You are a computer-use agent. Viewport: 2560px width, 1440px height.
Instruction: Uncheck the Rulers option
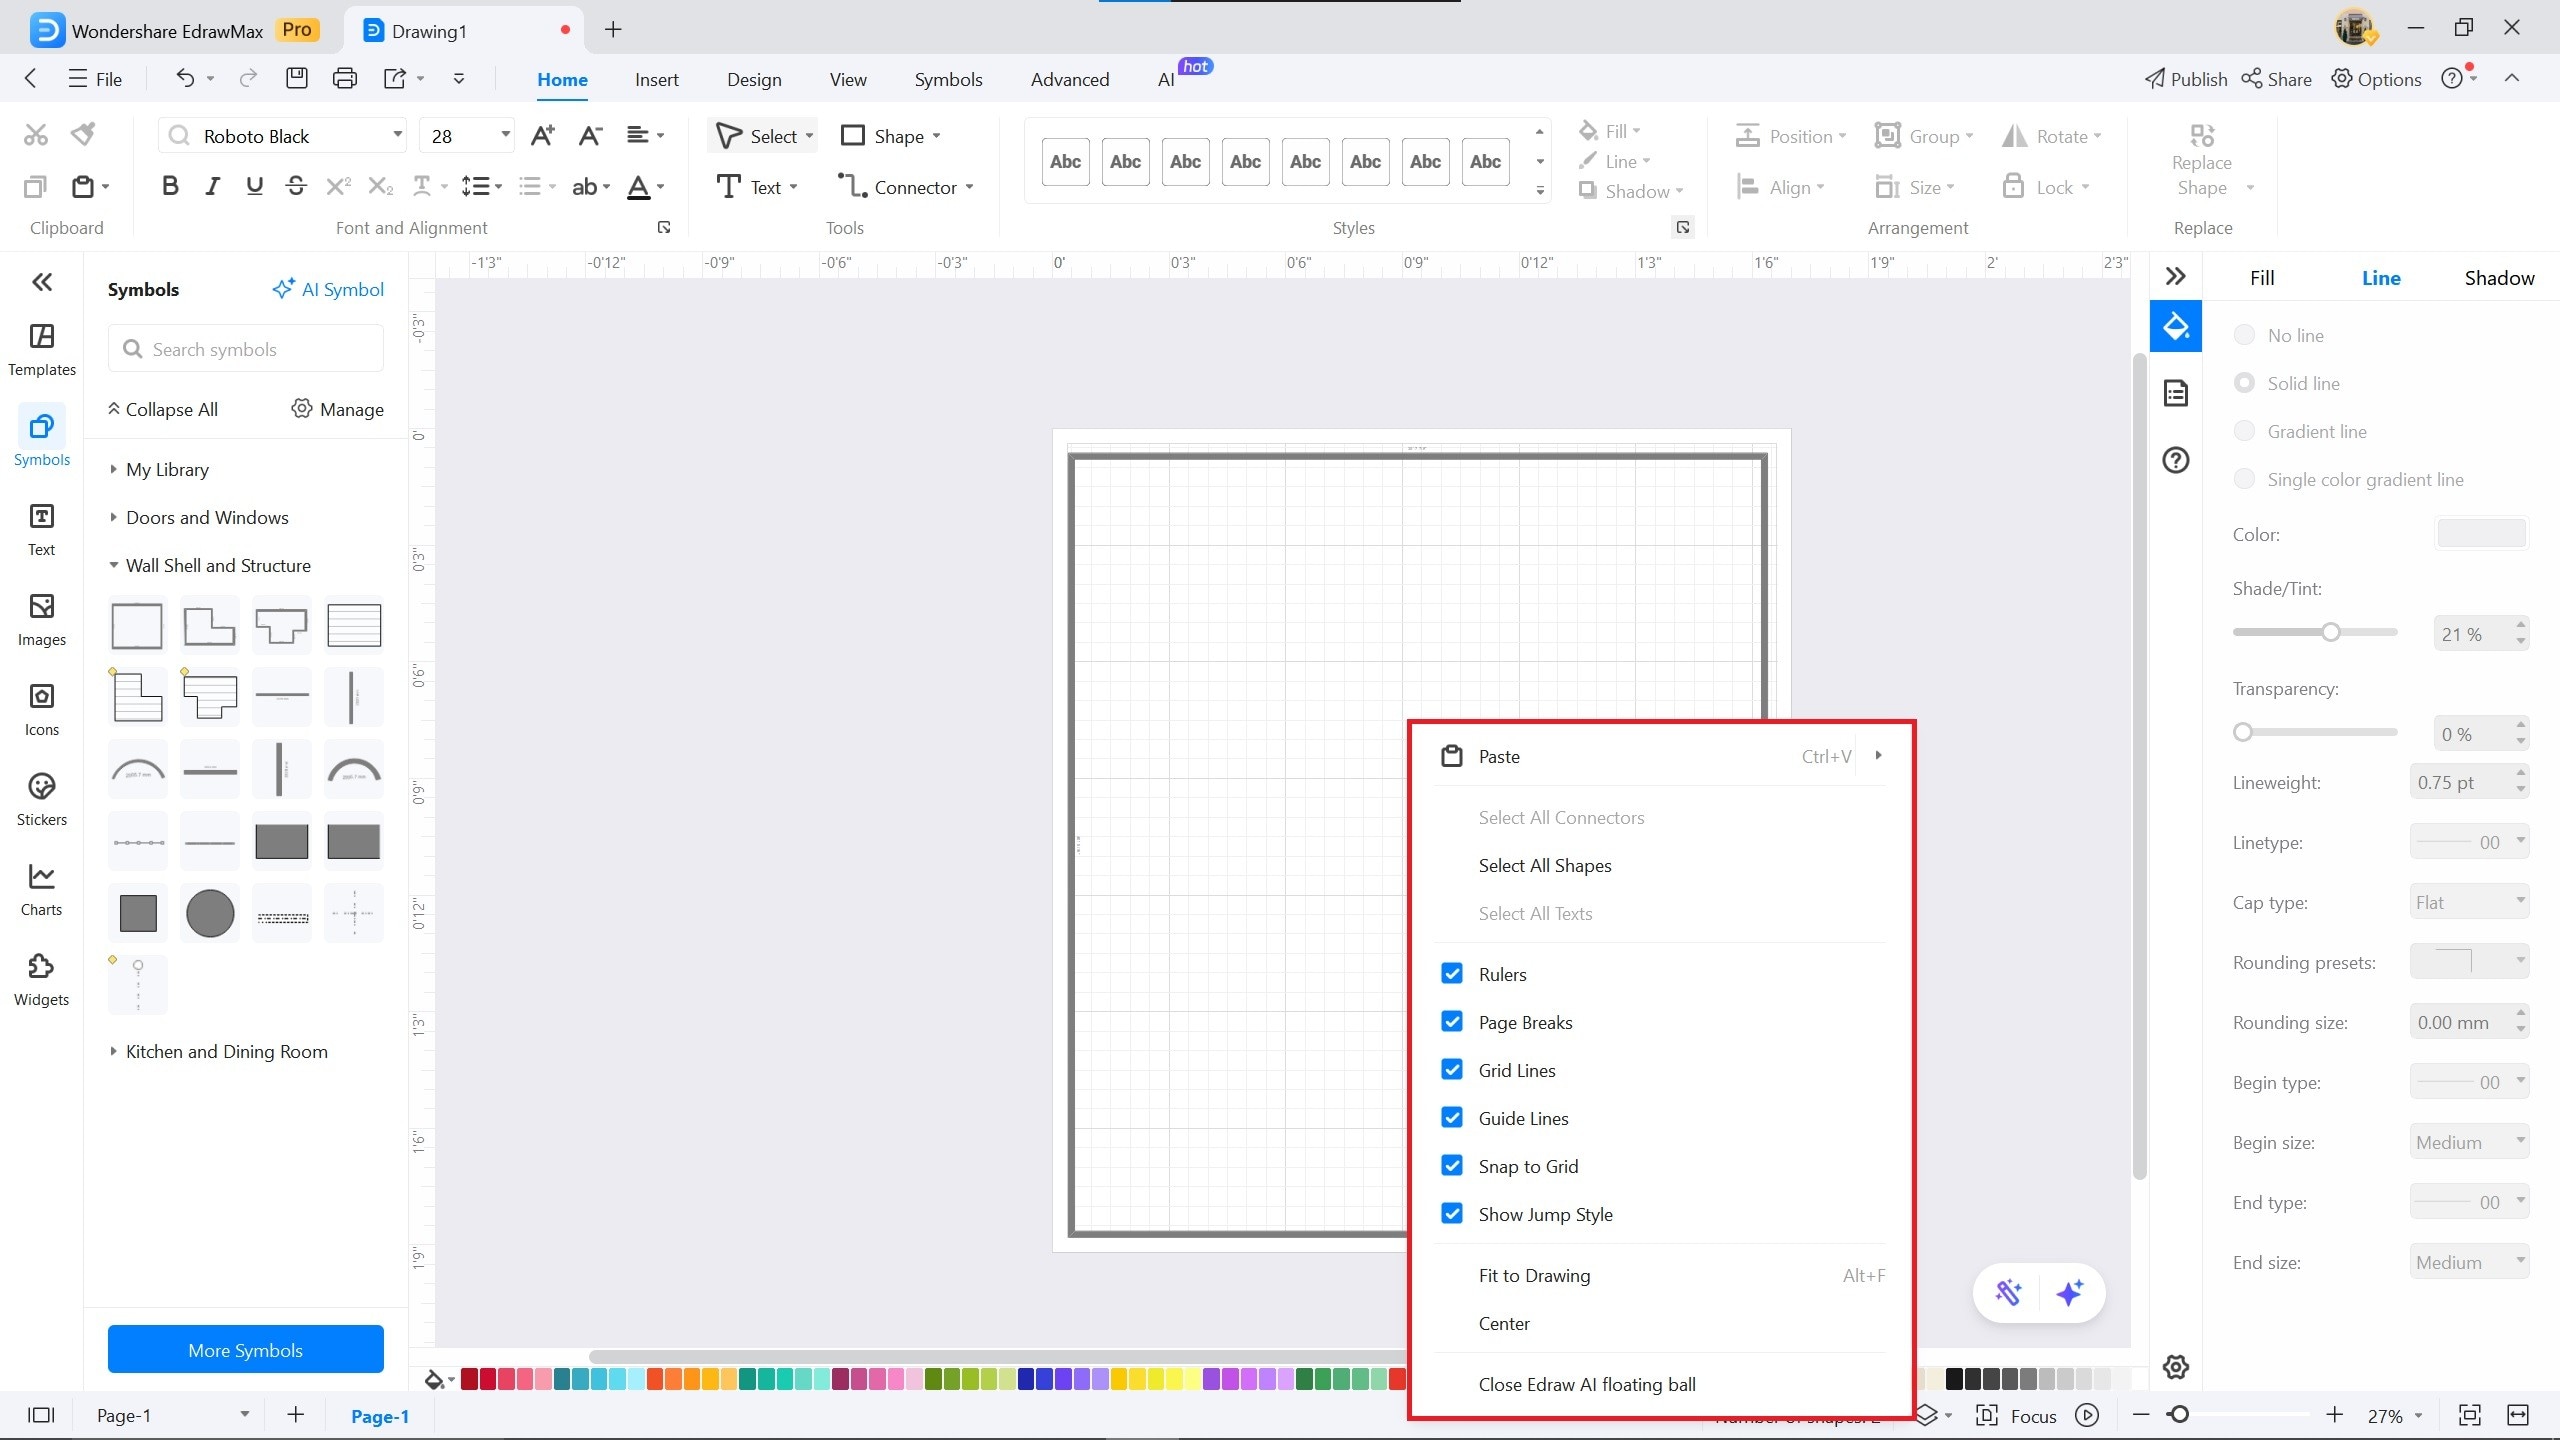click(x=1452, y=974)
